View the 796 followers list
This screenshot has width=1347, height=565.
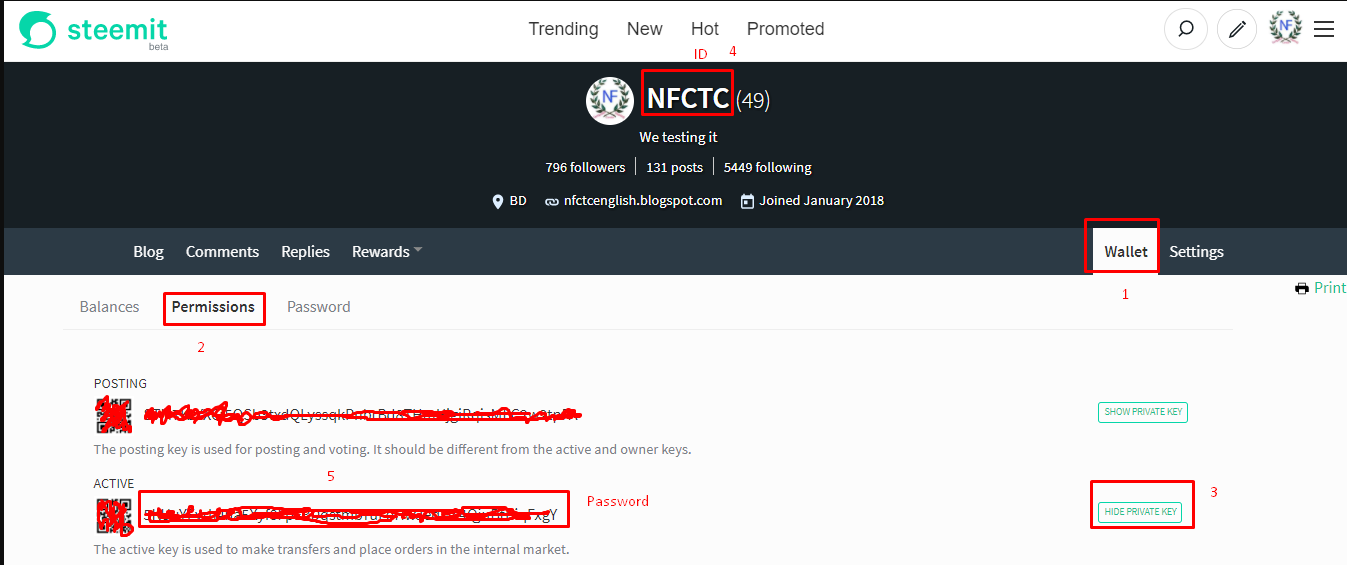pyautogui.click(x=585, y=167)
